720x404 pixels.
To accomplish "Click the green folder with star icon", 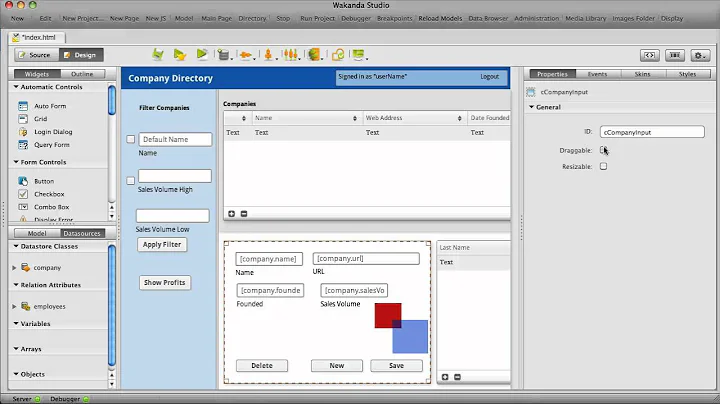I will pos(180,55).
